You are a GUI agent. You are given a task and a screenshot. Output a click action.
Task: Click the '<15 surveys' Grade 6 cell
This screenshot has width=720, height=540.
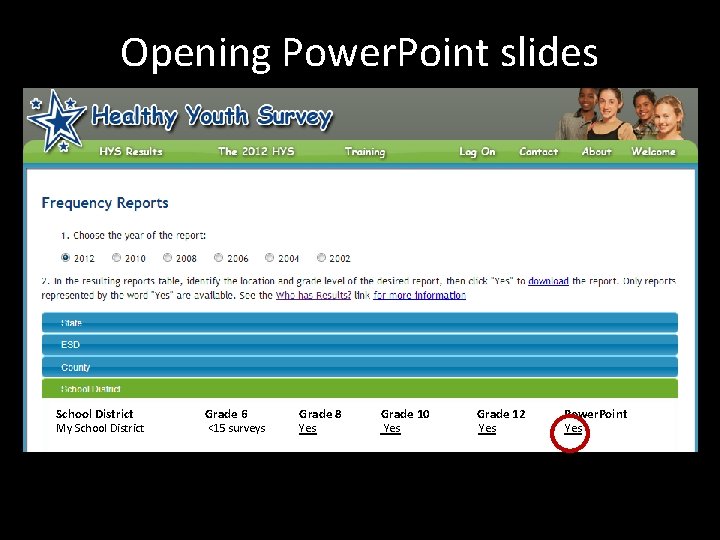point(236,428)
